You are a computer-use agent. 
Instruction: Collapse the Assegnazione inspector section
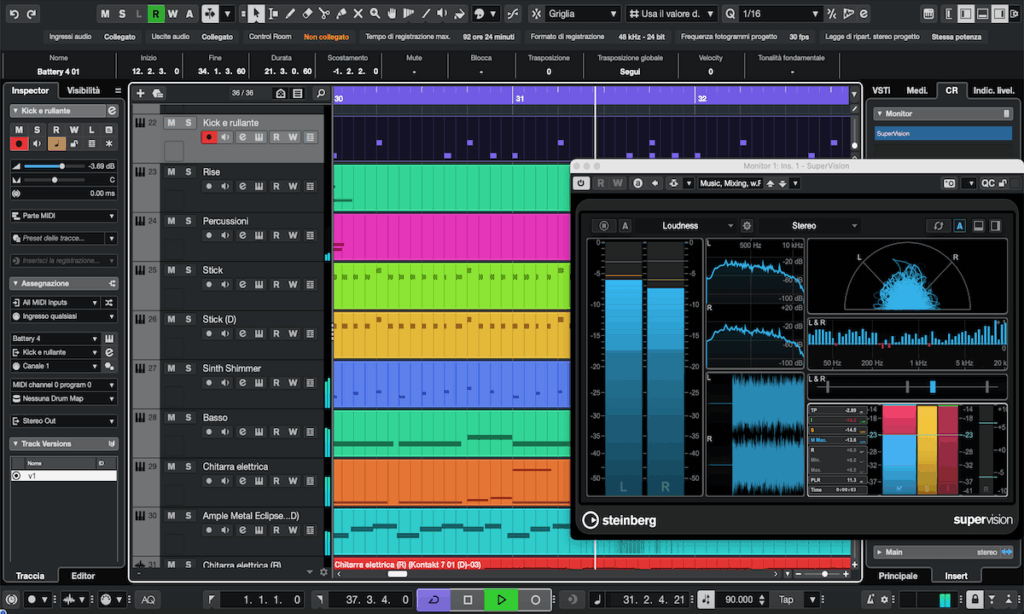15,283
